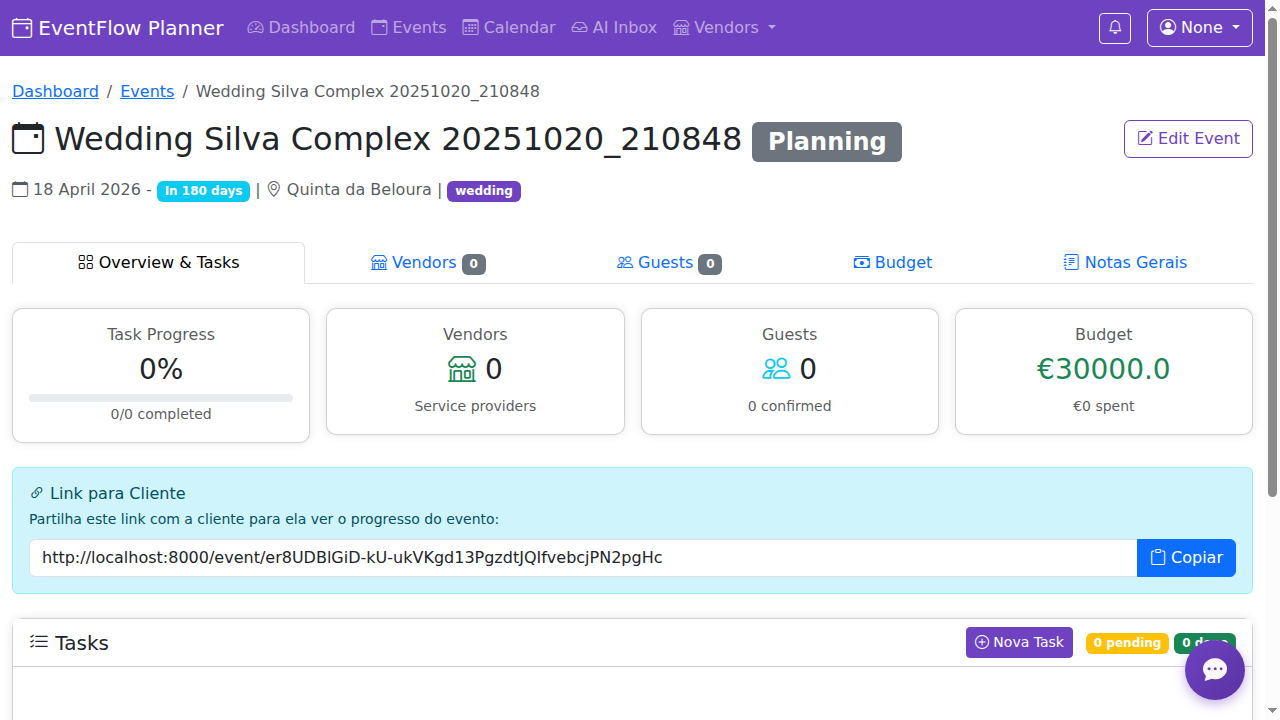
Task: Click the Task Progress bar
Action: (x=161, y=398)
